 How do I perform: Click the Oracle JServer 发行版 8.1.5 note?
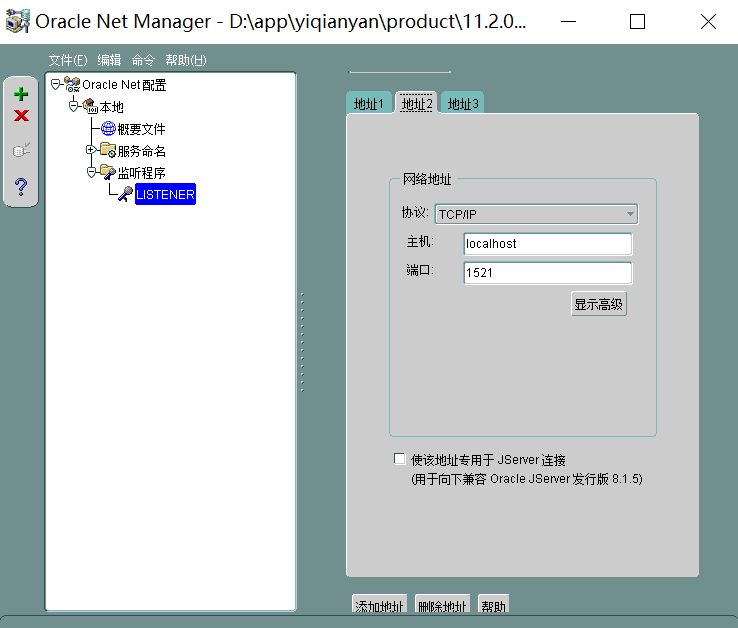pos(527,479)
